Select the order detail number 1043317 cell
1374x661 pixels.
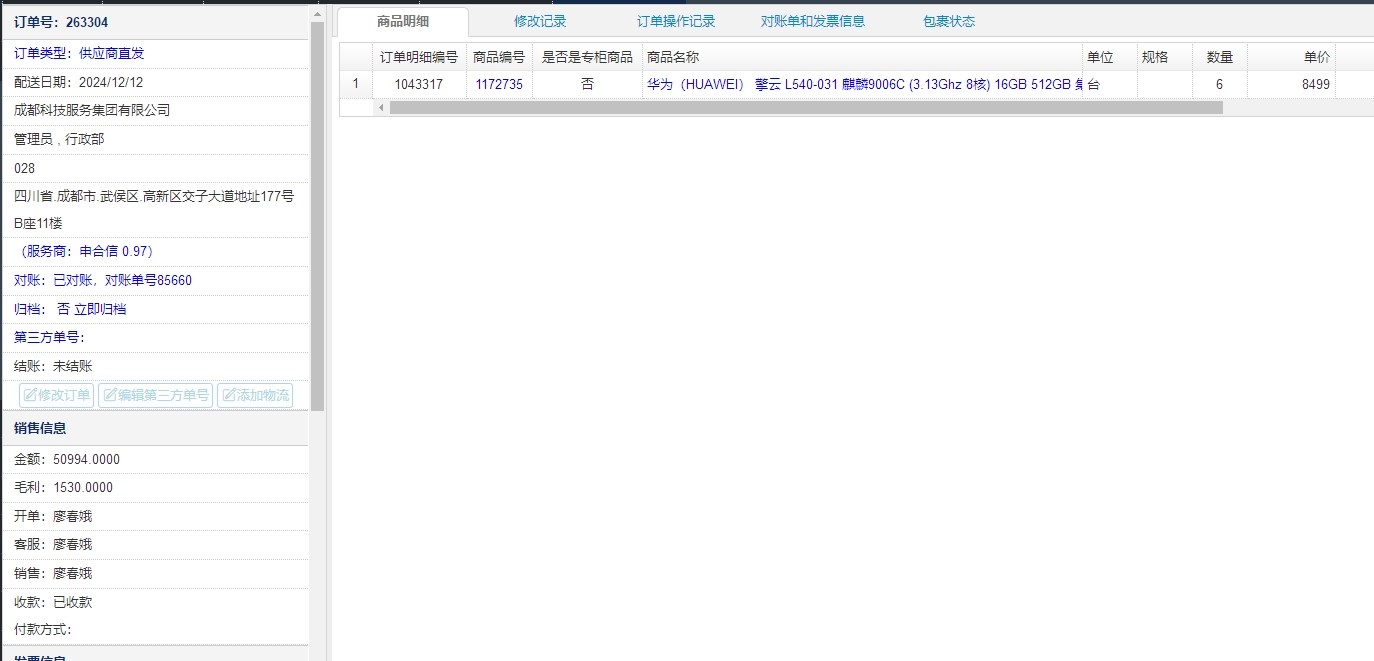coord(419,85)
